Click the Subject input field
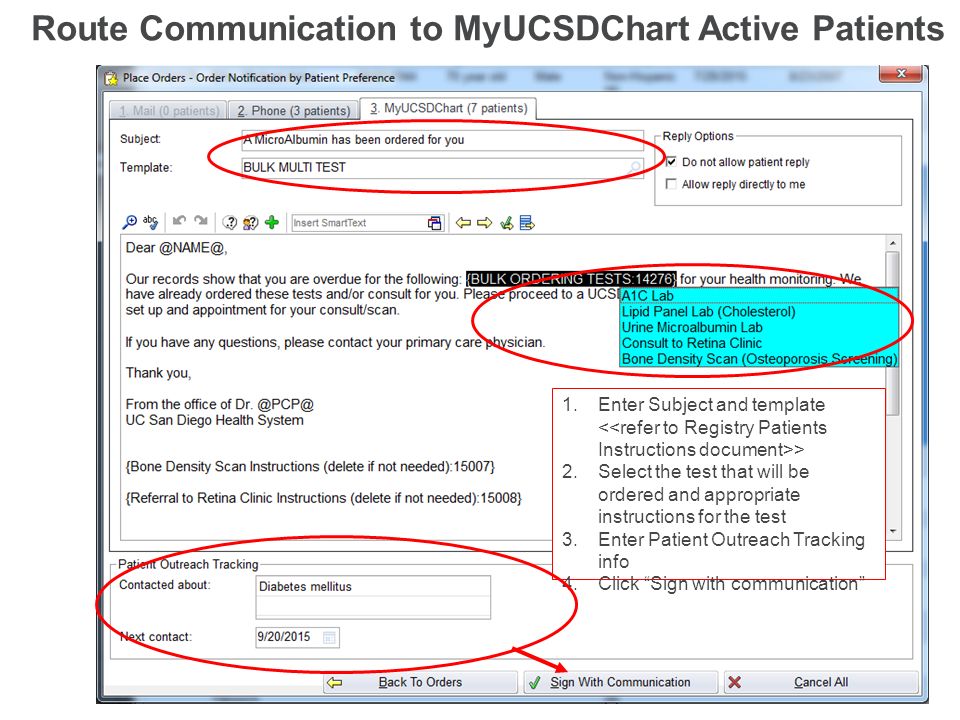The image size is (960, 720). (442, 140)
